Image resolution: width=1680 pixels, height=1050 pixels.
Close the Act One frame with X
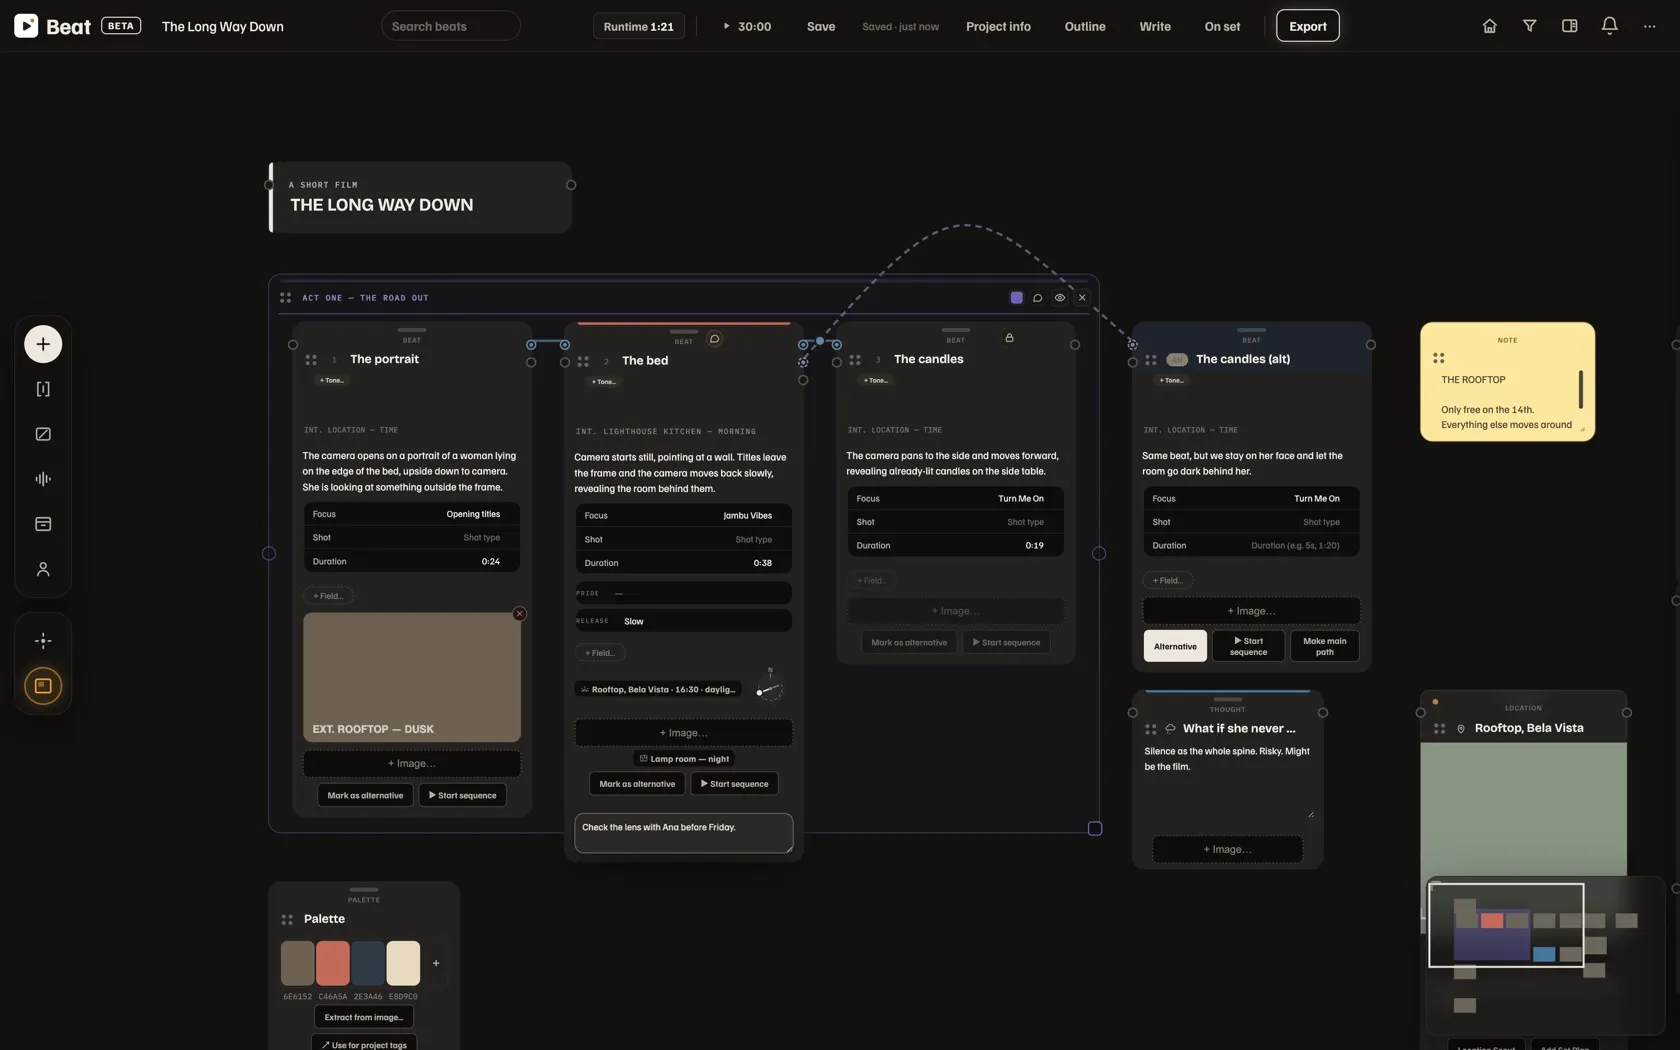click(x=1082, y=298)
